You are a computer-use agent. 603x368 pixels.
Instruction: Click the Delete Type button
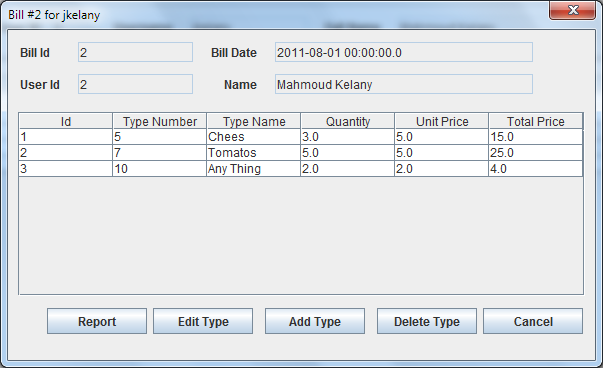point(427,321)
